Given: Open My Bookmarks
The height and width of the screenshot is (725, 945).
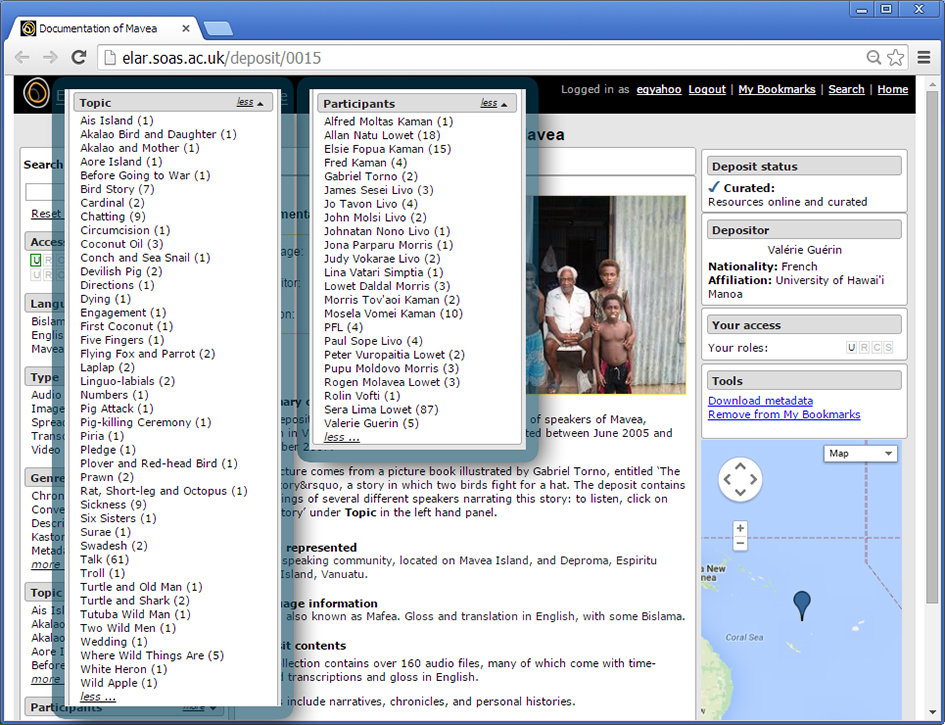Looking at the screenshot, I should point(777,89).
